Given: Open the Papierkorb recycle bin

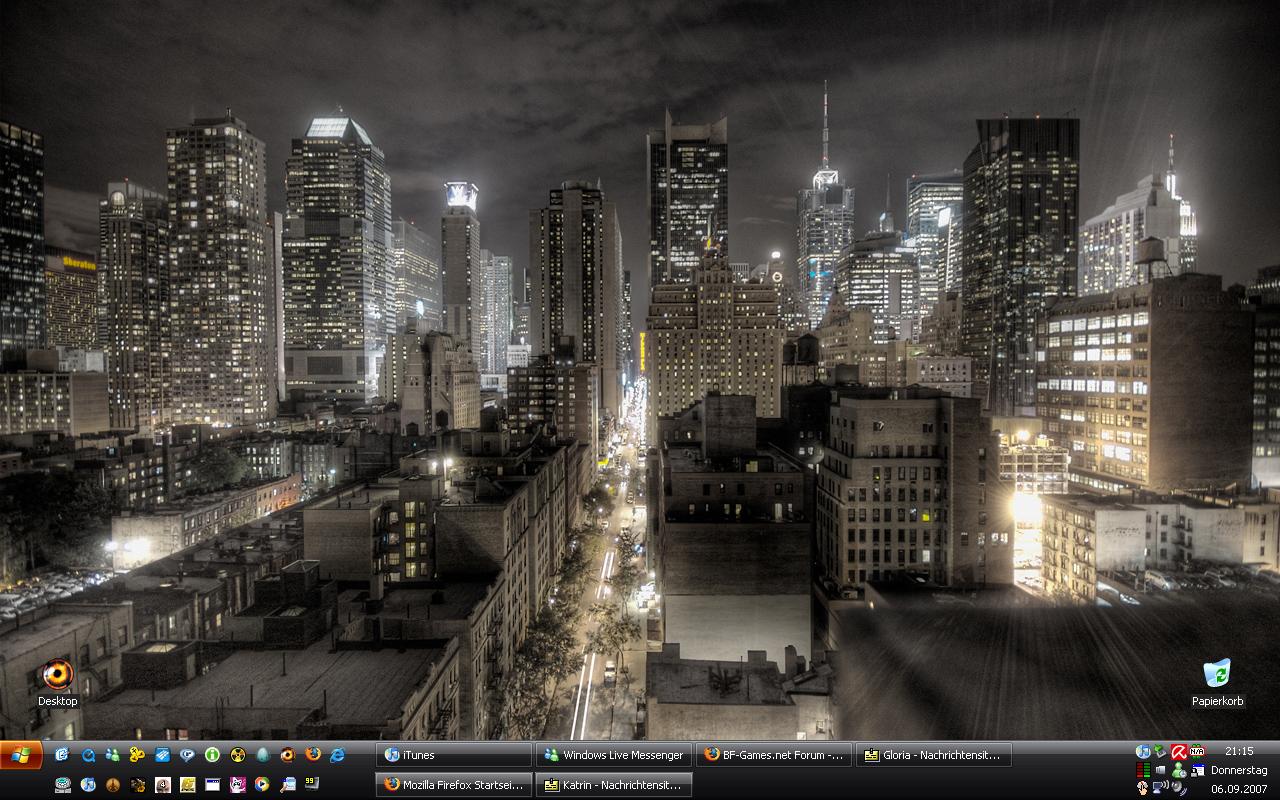Looking at the screenshot, I should point(1217,681).
